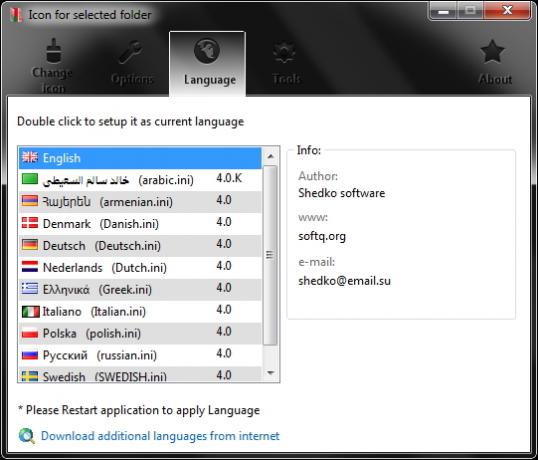Pick Nederlands (Dutch.ini) from list
538x460 pixels.
click(140, 268)
